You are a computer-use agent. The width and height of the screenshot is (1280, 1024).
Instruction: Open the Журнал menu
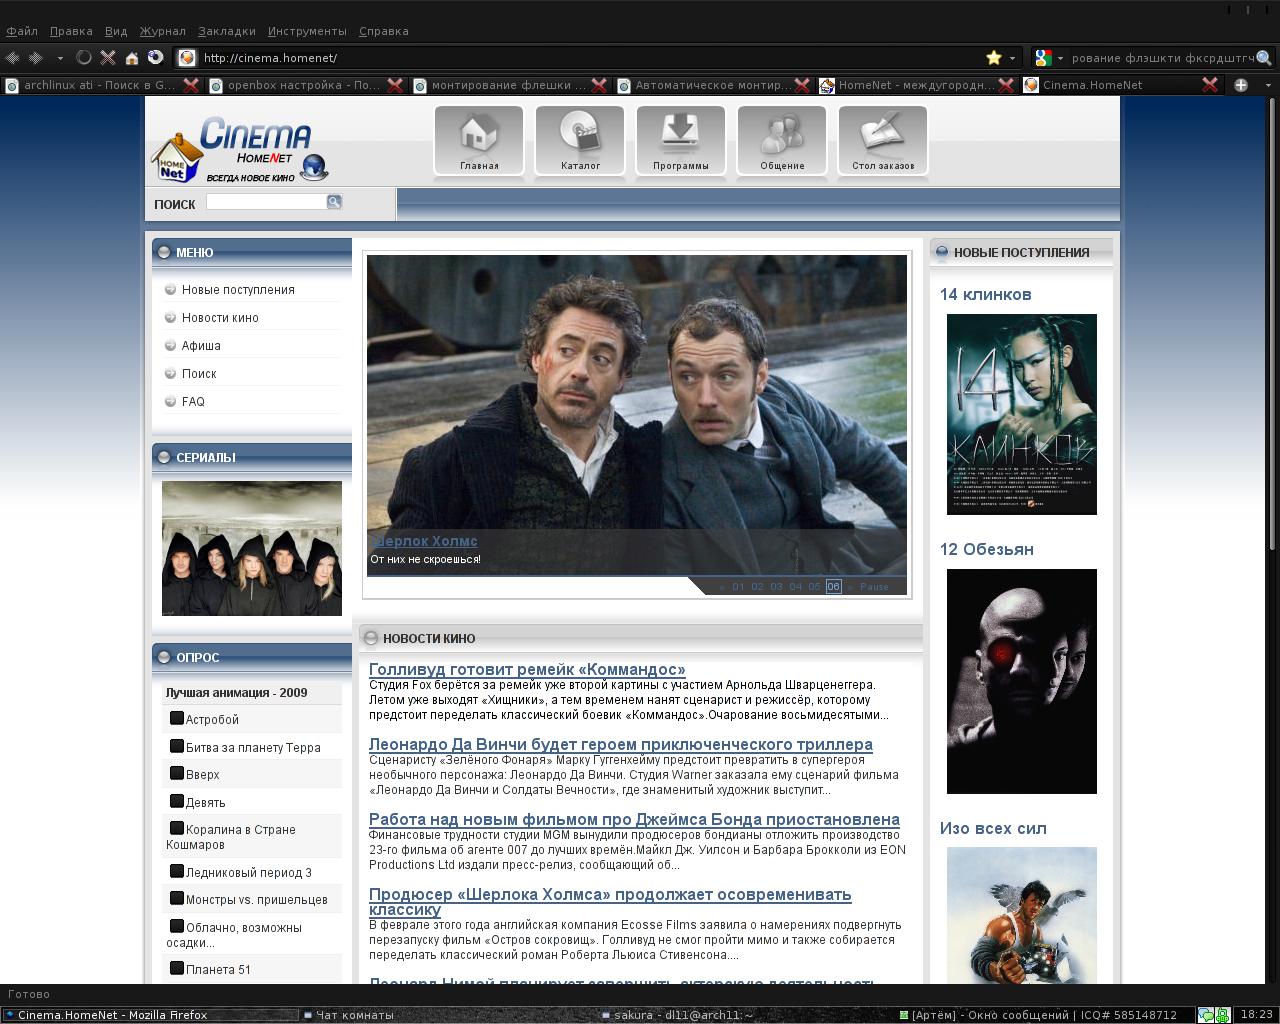162,31
